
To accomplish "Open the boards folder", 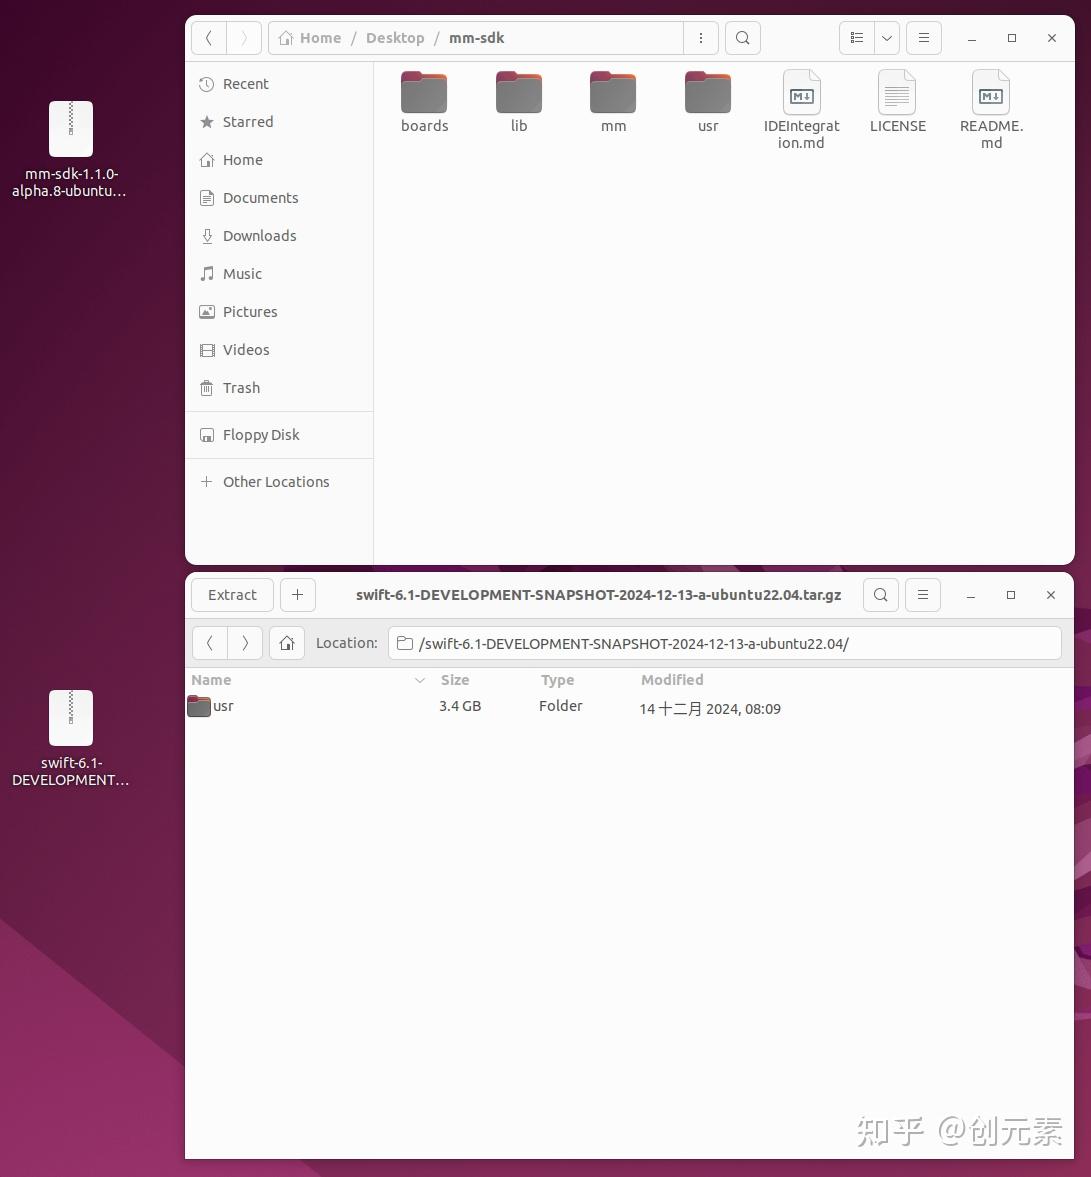I will point(424,102).
